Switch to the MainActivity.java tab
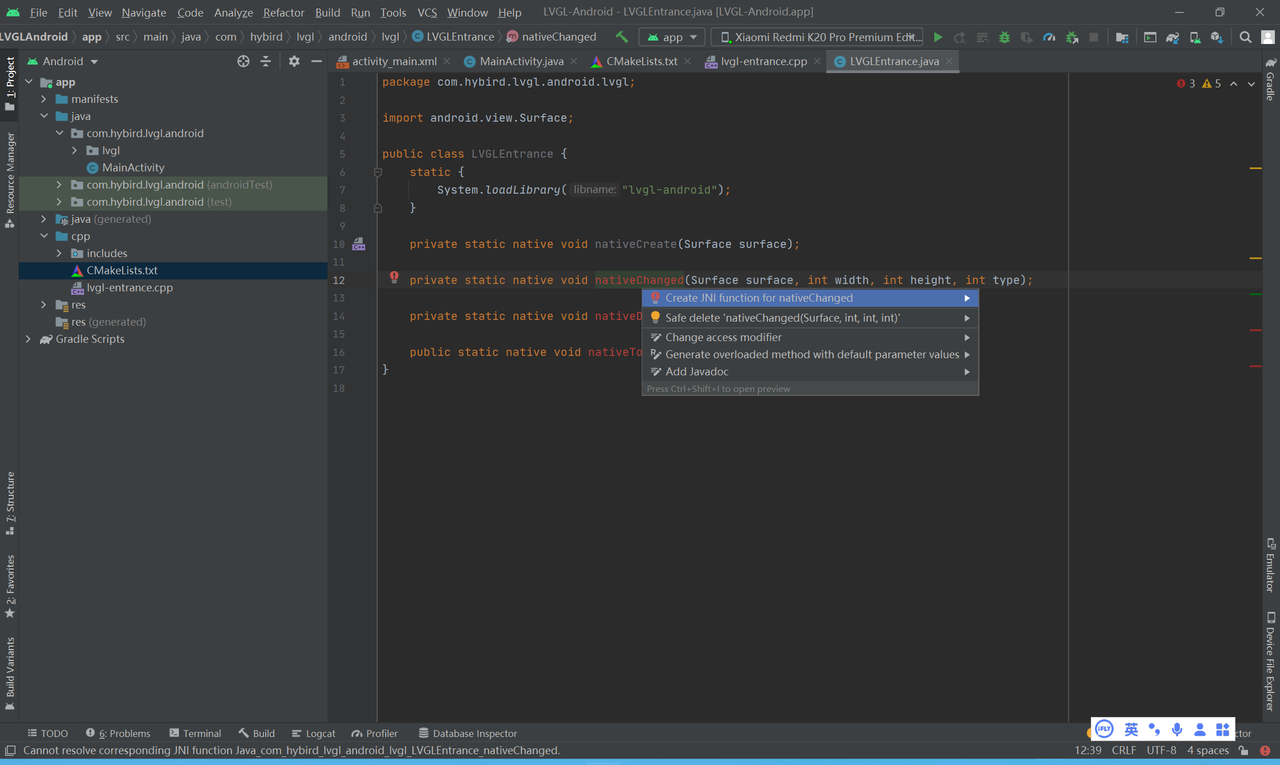The width and height of the screenshot is (1280, 765). 521,61
